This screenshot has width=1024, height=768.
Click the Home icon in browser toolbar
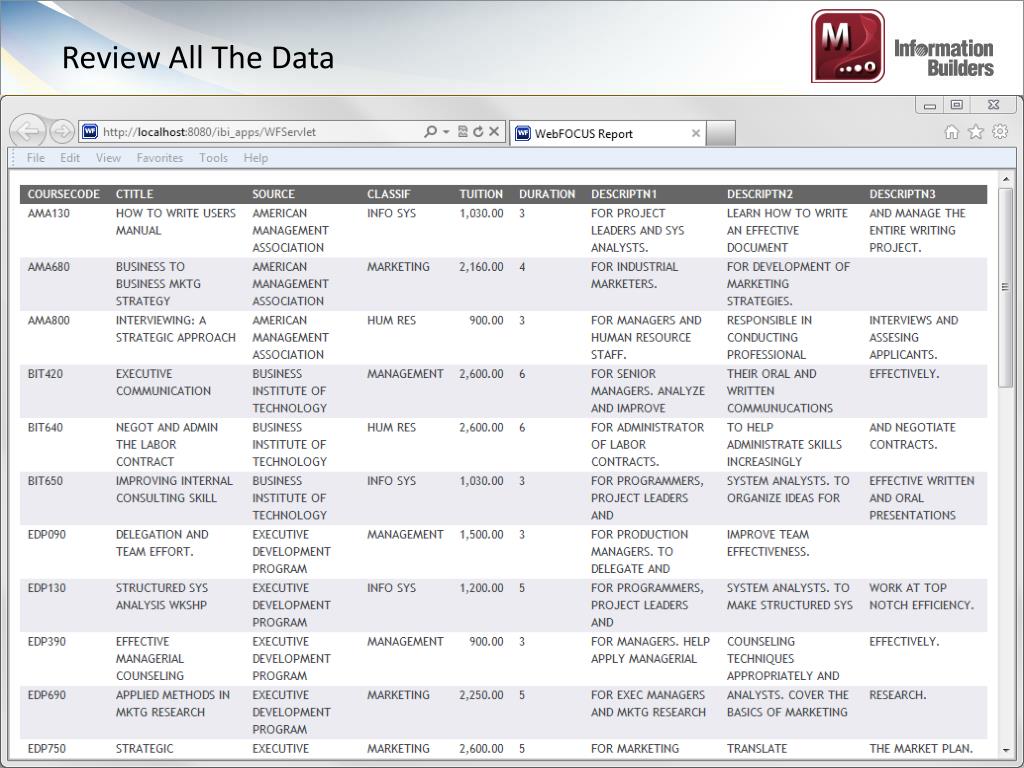[x=952, y=132]
